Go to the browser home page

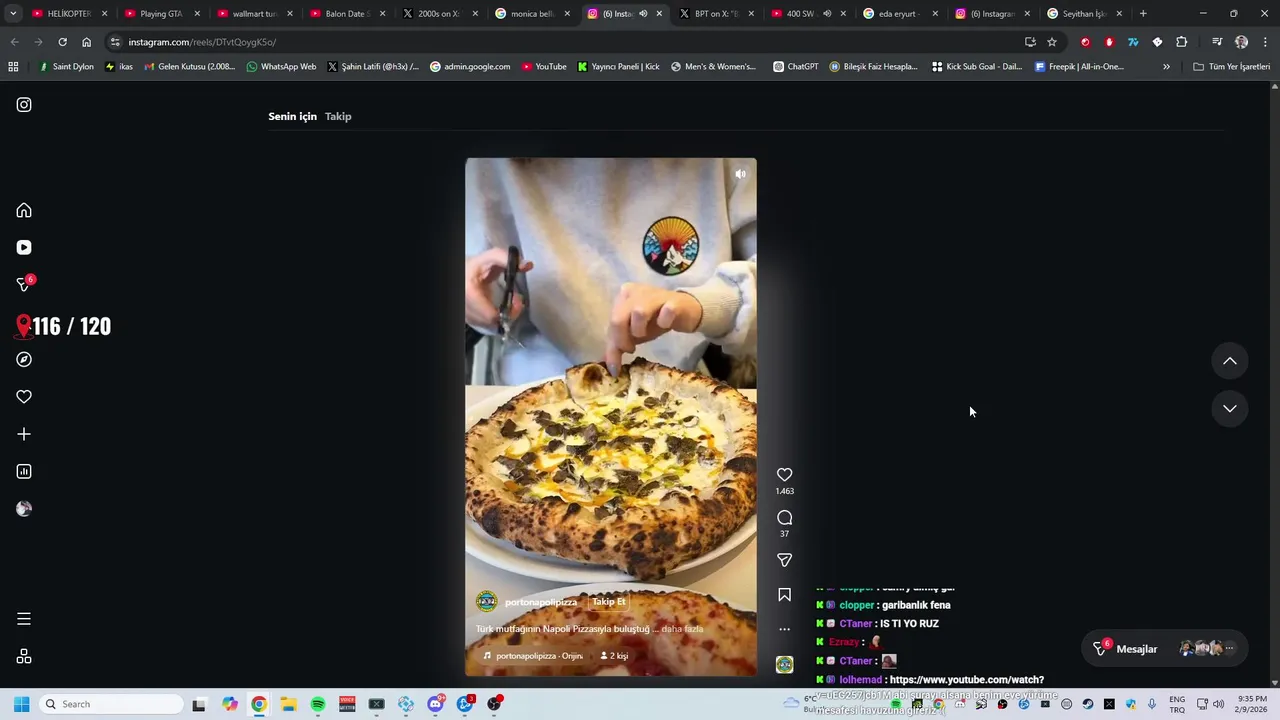(86, 42)
